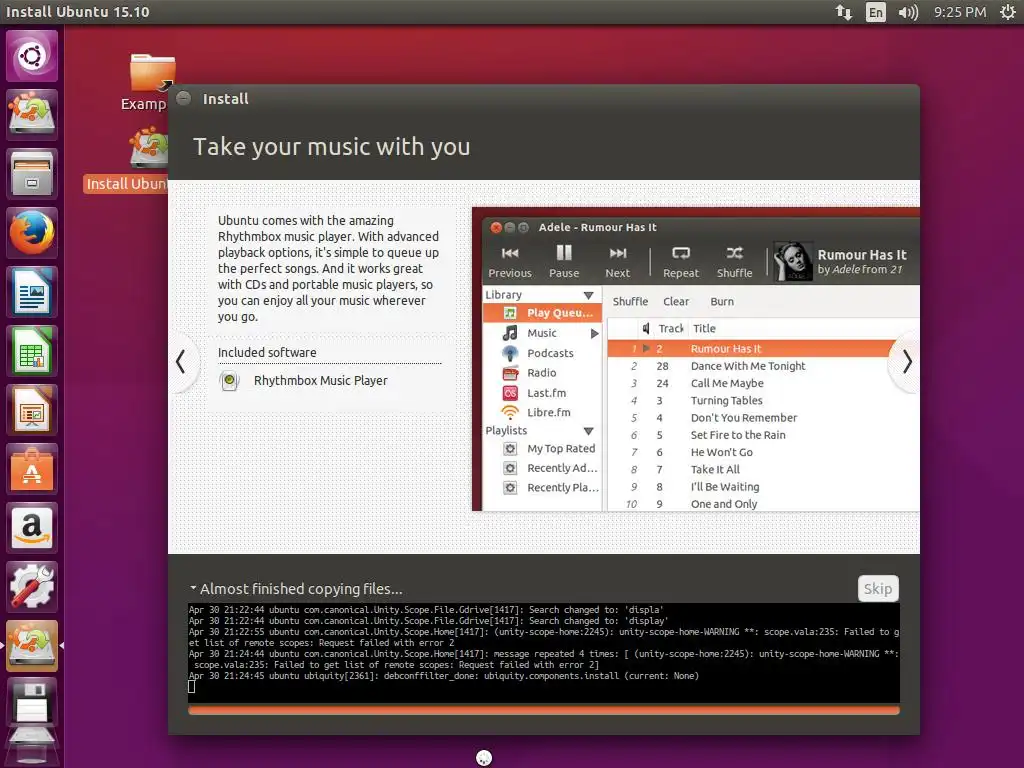
Task: Open the En keyboard layout indicator
Action: [875, 12]
